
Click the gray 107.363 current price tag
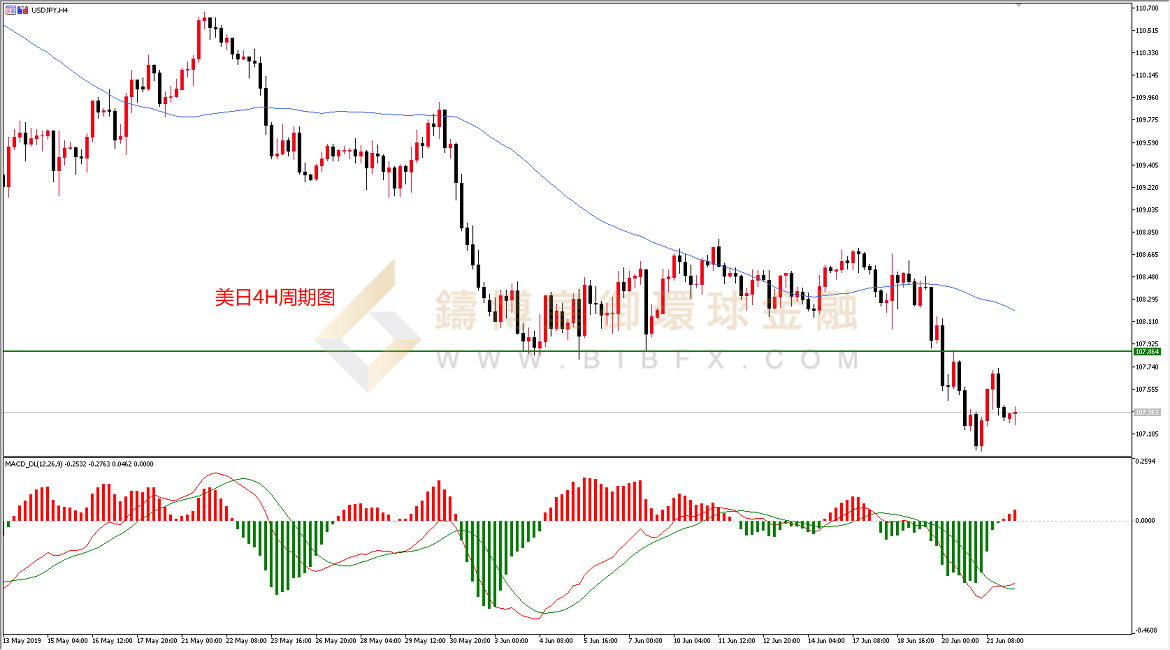(1146, 412)
